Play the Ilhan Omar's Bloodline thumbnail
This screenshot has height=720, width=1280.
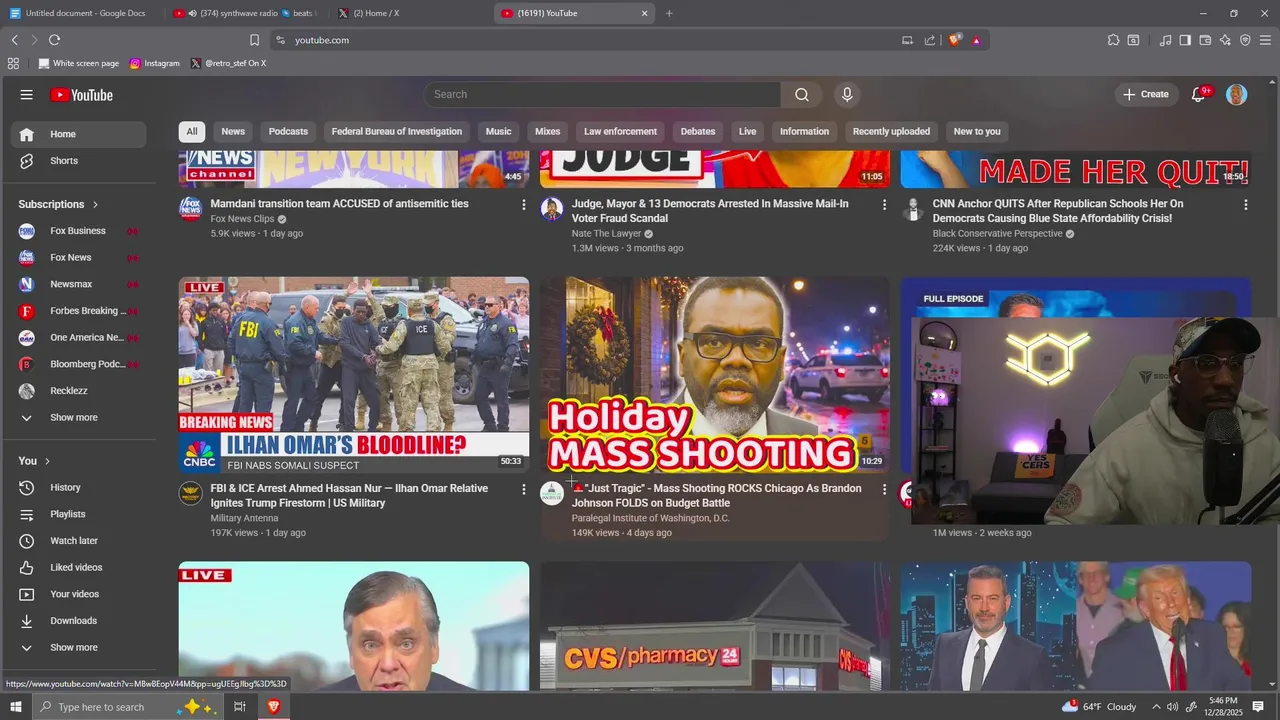point(354,375)
